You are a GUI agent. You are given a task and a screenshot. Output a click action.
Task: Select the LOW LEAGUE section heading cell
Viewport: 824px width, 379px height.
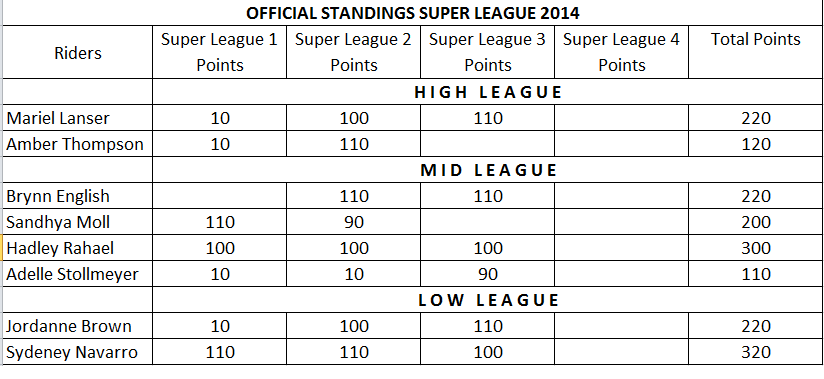(488, 300)
